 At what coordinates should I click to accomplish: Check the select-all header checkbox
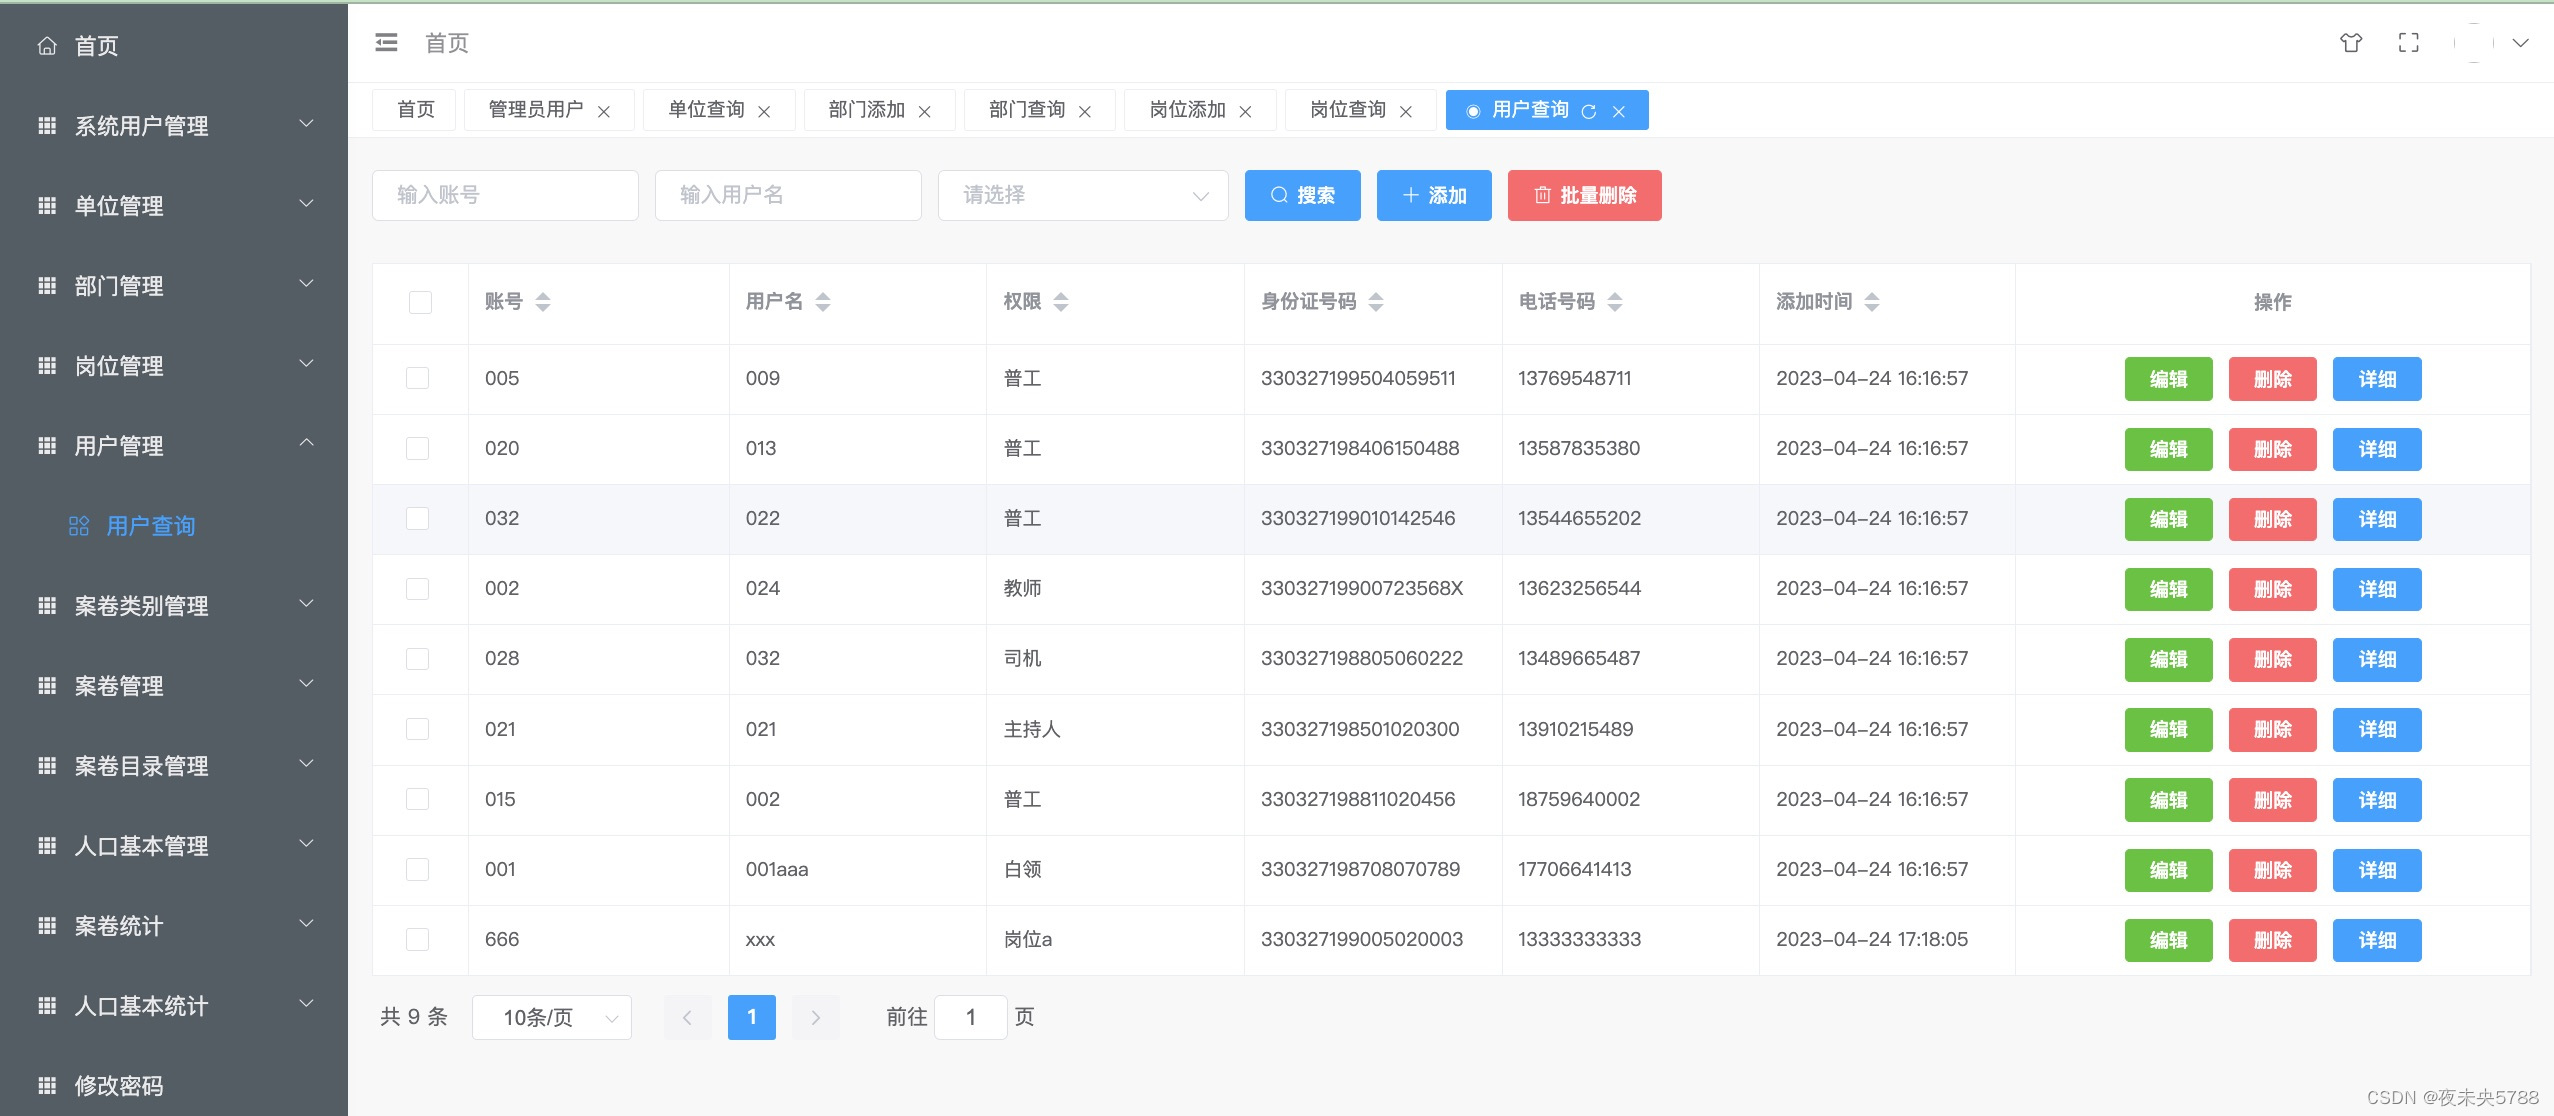tap(420, 302)
